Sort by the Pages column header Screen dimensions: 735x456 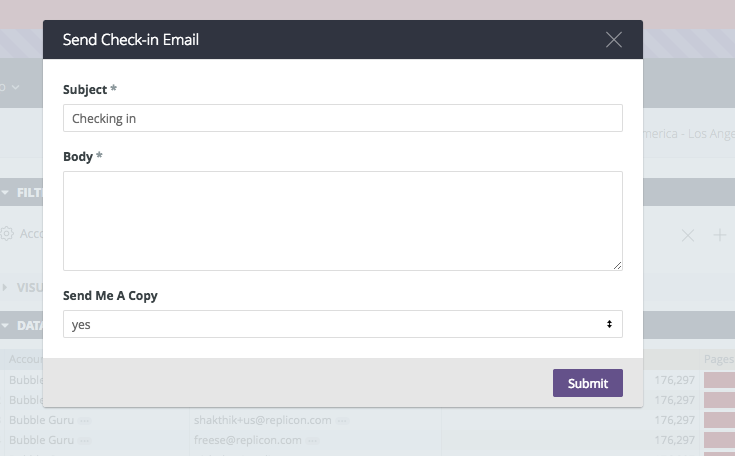(719, 359)
